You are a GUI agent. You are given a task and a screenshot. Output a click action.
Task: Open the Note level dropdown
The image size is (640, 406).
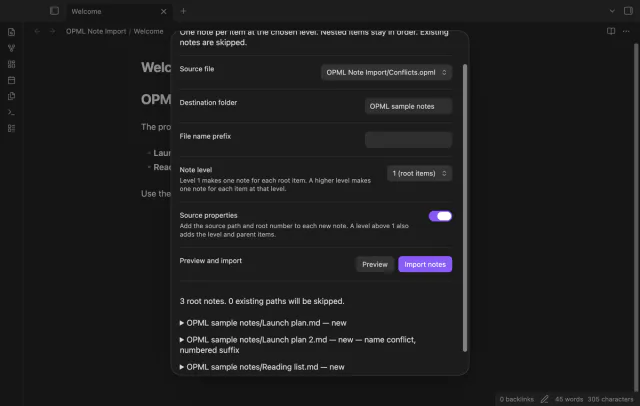tap(419, 173)
